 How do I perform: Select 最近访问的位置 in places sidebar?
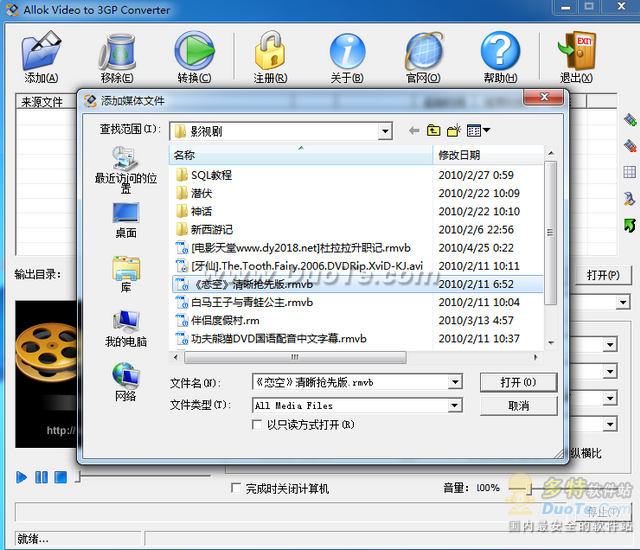coord(126,170)
